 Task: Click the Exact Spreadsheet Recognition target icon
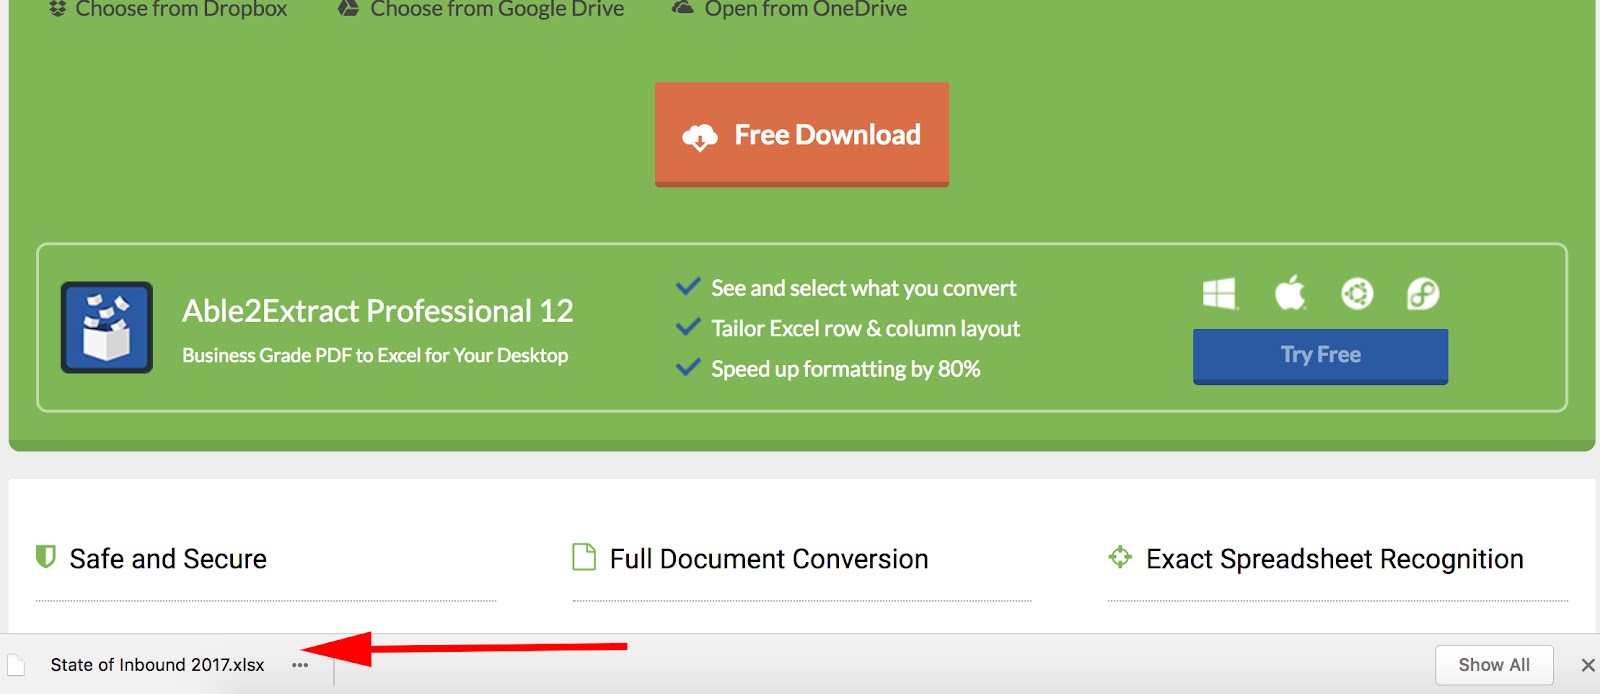pyautogui.click(x=1120, y=556)
